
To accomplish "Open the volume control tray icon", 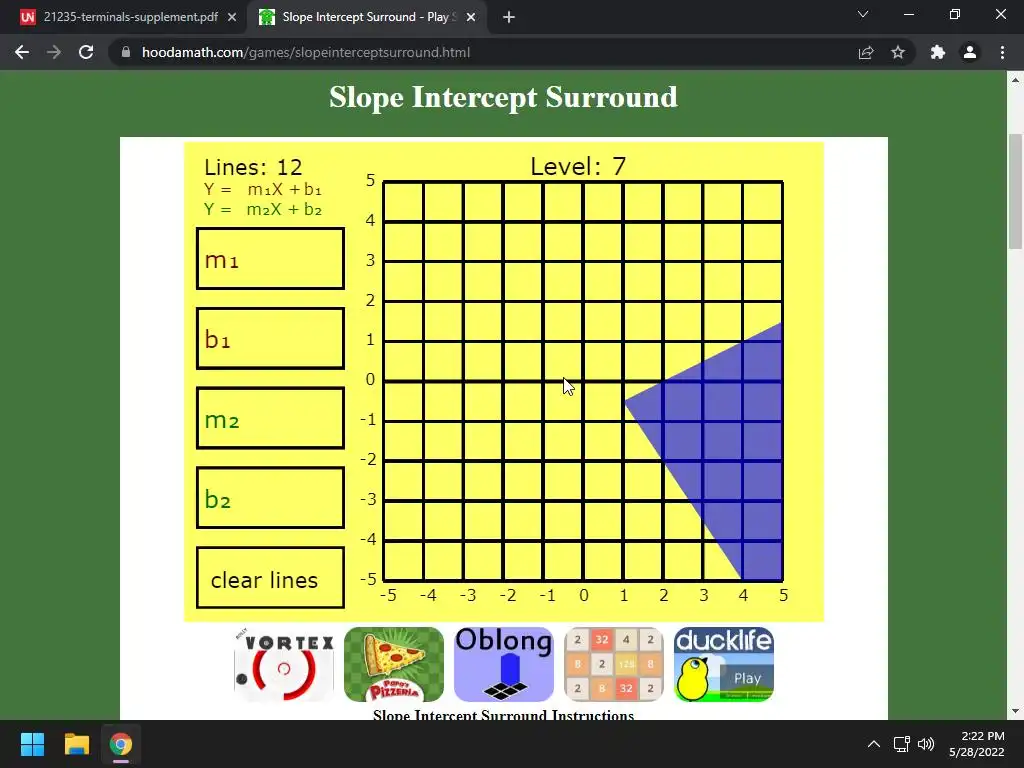I will pos(926,744).
